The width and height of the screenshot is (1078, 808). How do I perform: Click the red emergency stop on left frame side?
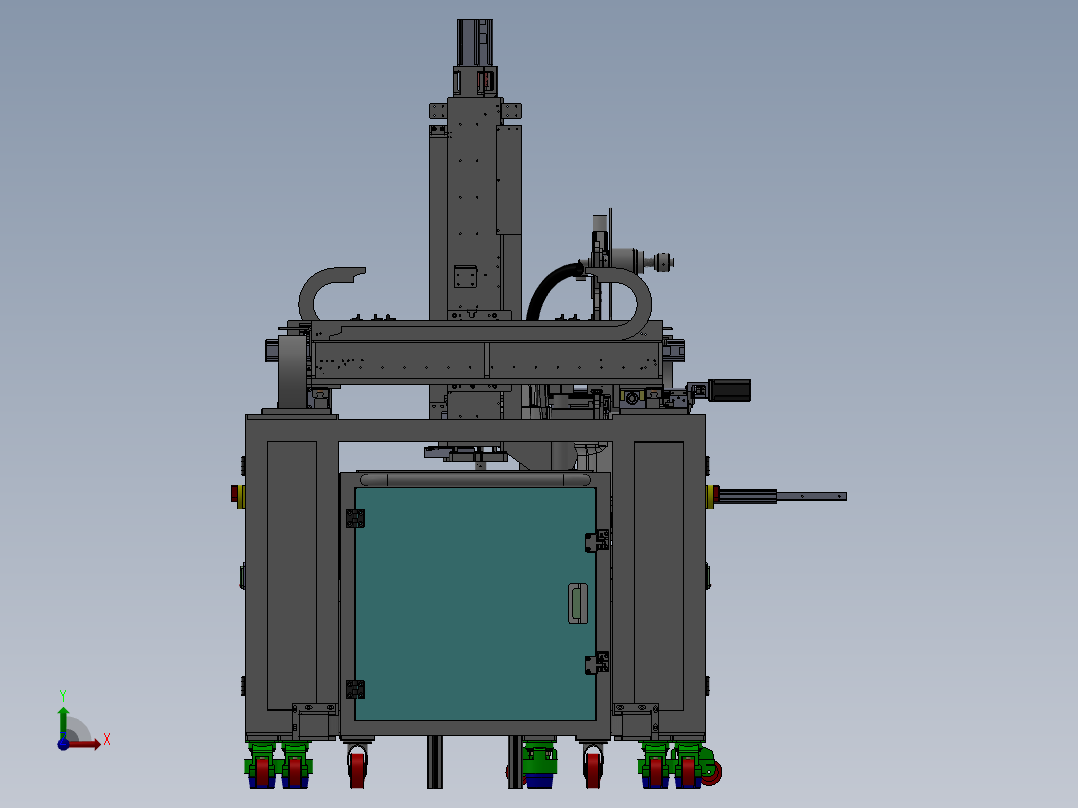[234, 494]
